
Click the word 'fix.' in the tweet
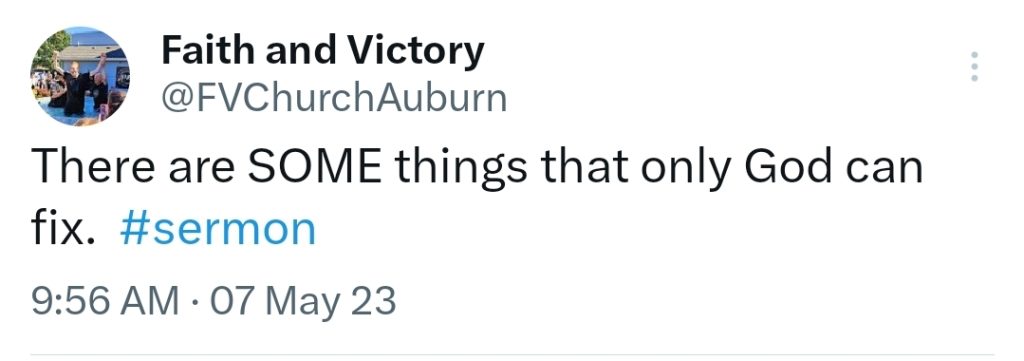(x=63, y=230)
